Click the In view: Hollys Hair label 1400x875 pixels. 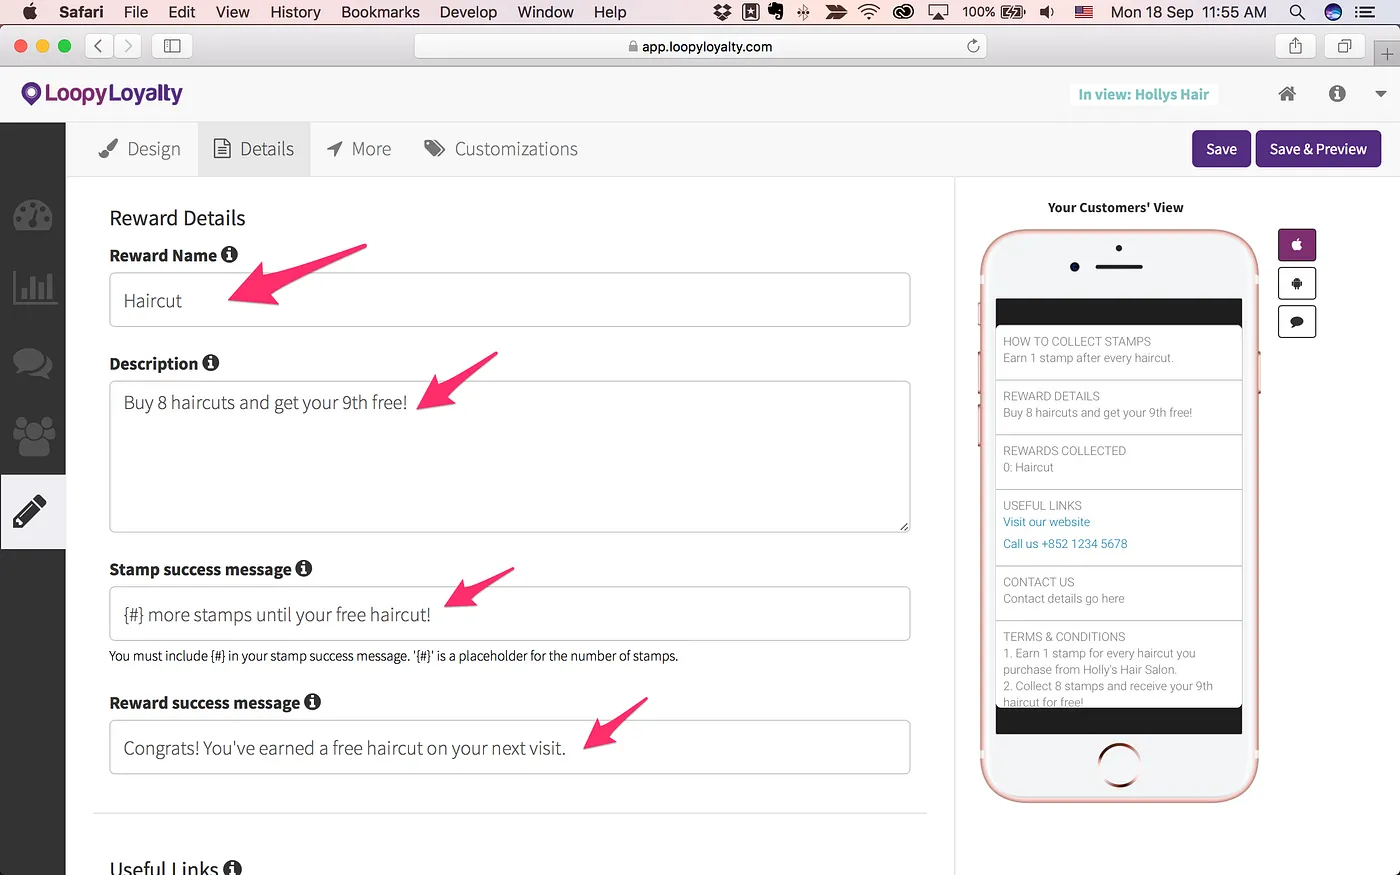1144,94
